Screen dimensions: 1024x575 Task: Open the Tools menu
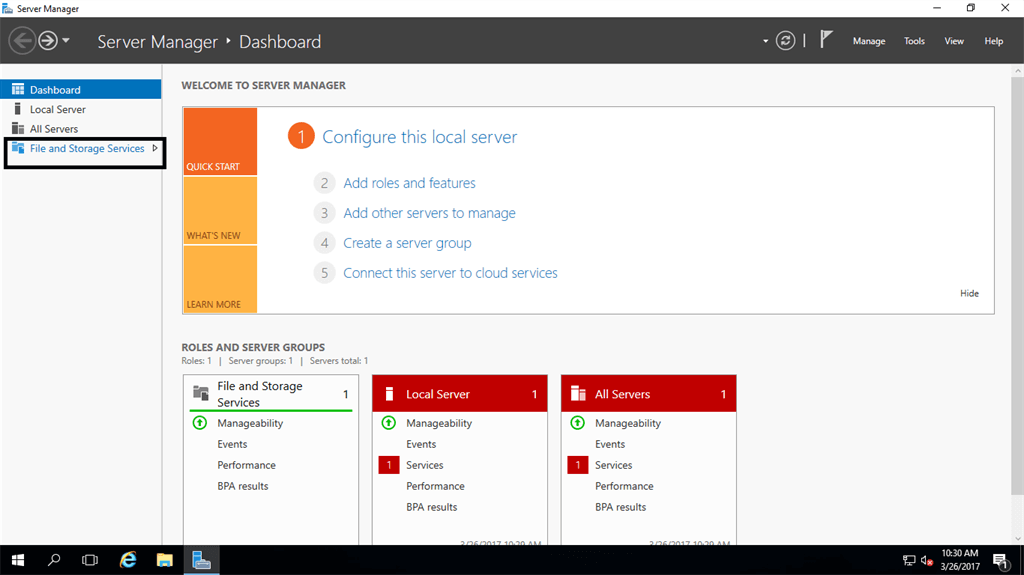click(x=914, y=41)
